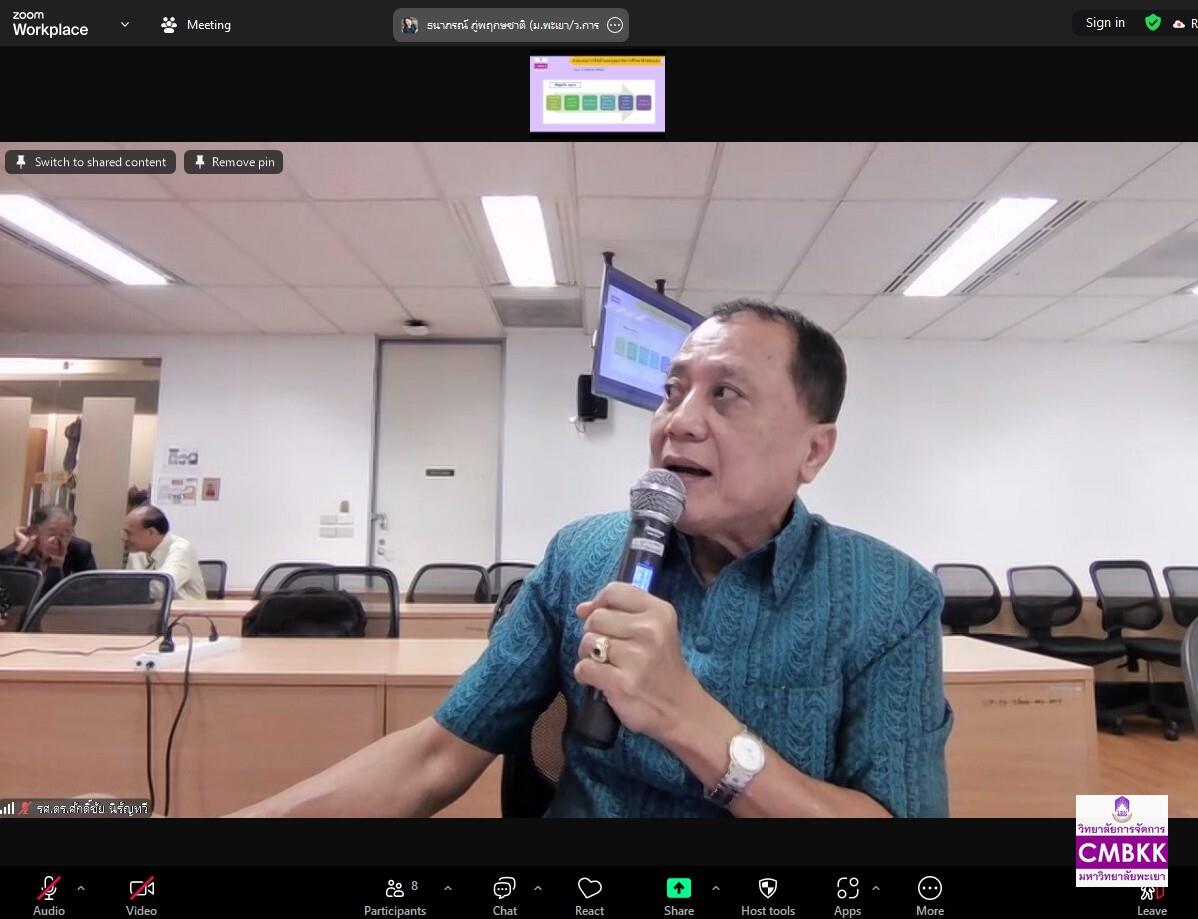The height and width of the screenshot is (919, 1198).
Task: Open the Zoom Workplace dropdown chevron
Action: pos(125,24)
